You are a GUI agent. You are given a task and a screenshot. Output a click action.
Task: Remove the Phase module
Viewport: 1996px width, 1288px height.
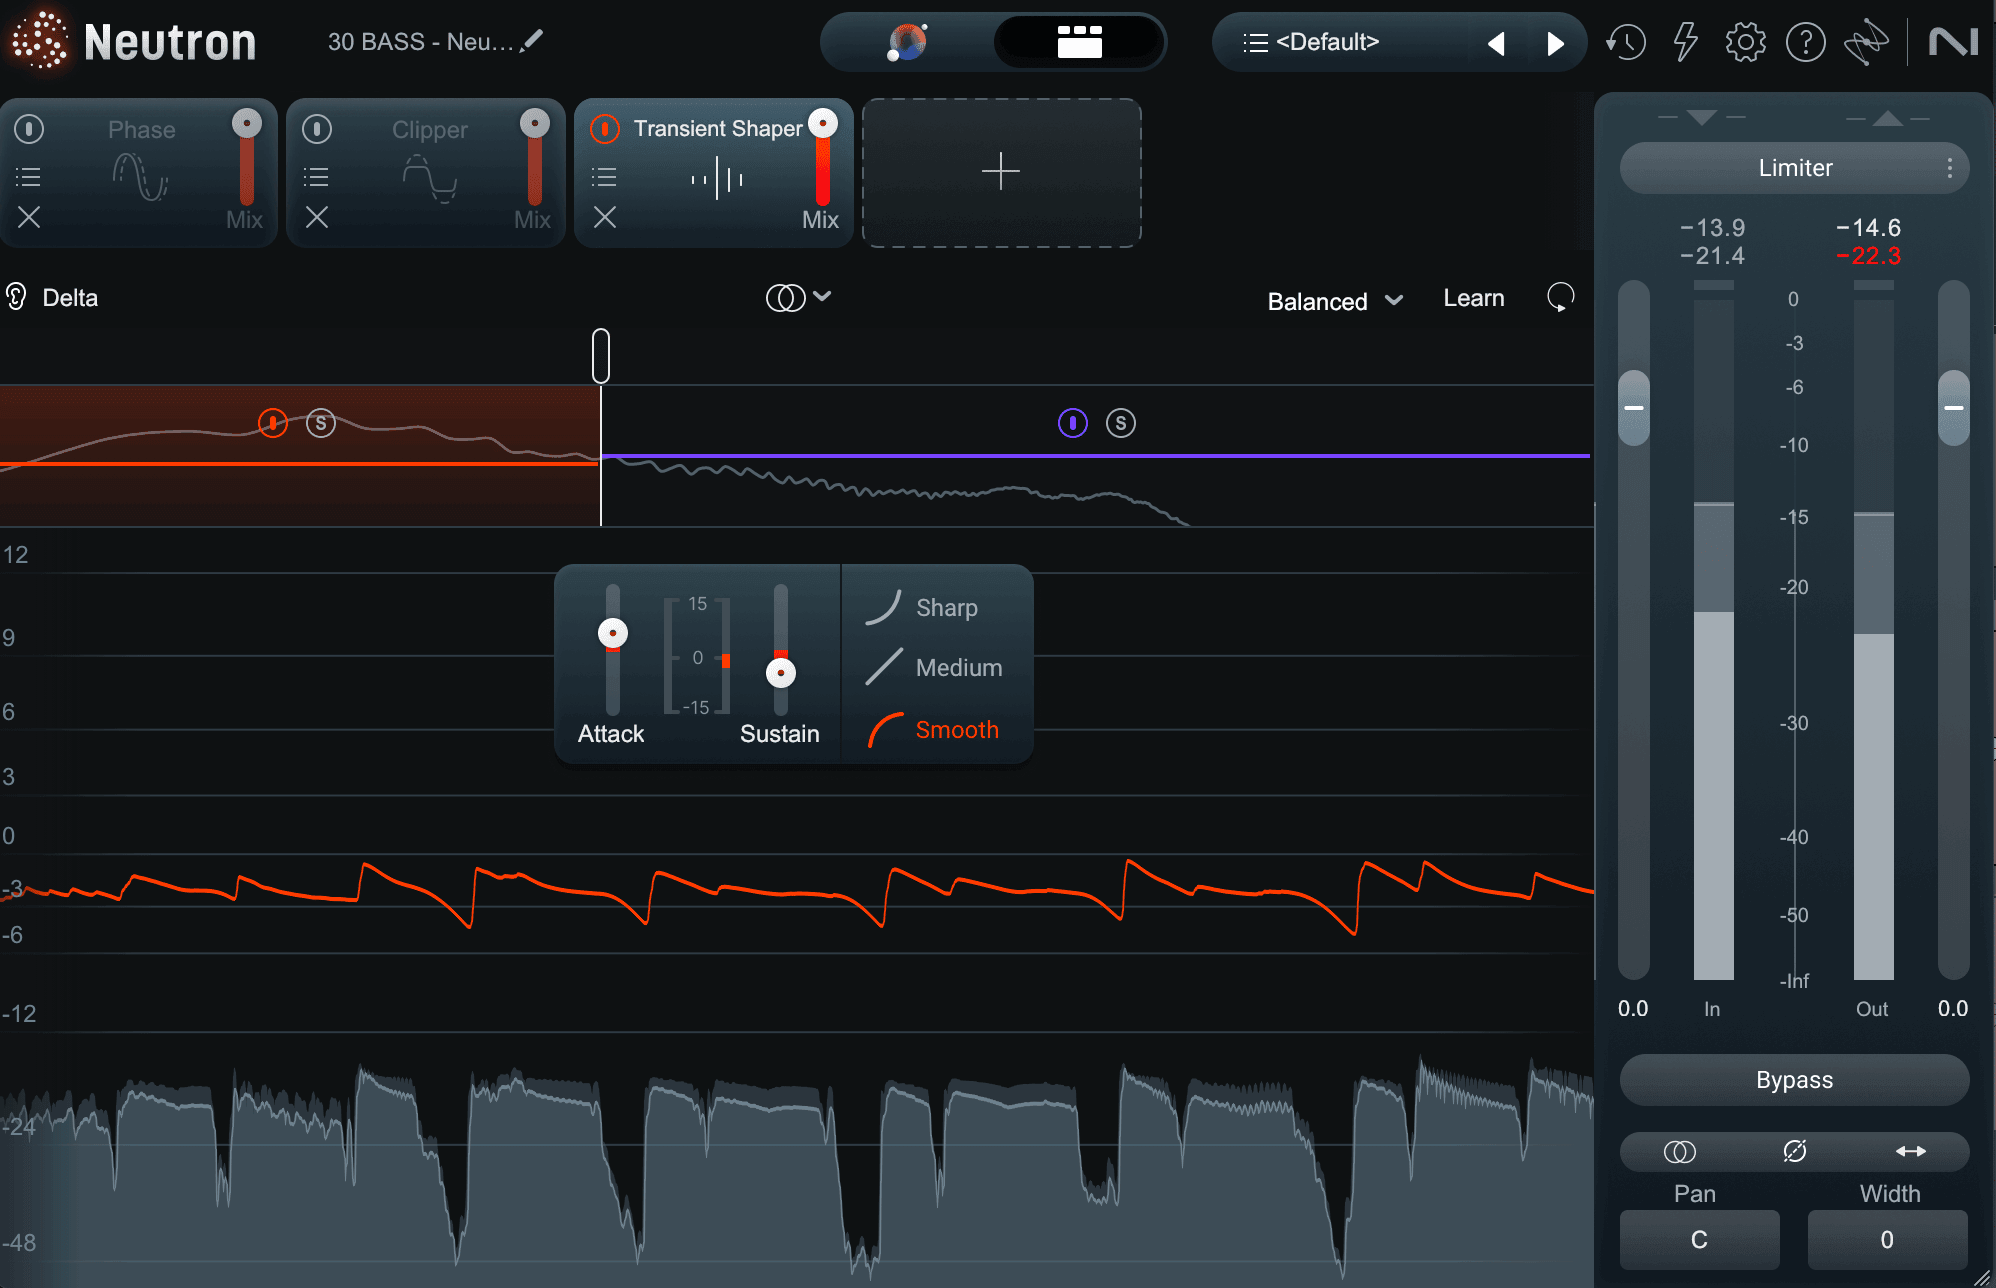[x=29, y=217]
